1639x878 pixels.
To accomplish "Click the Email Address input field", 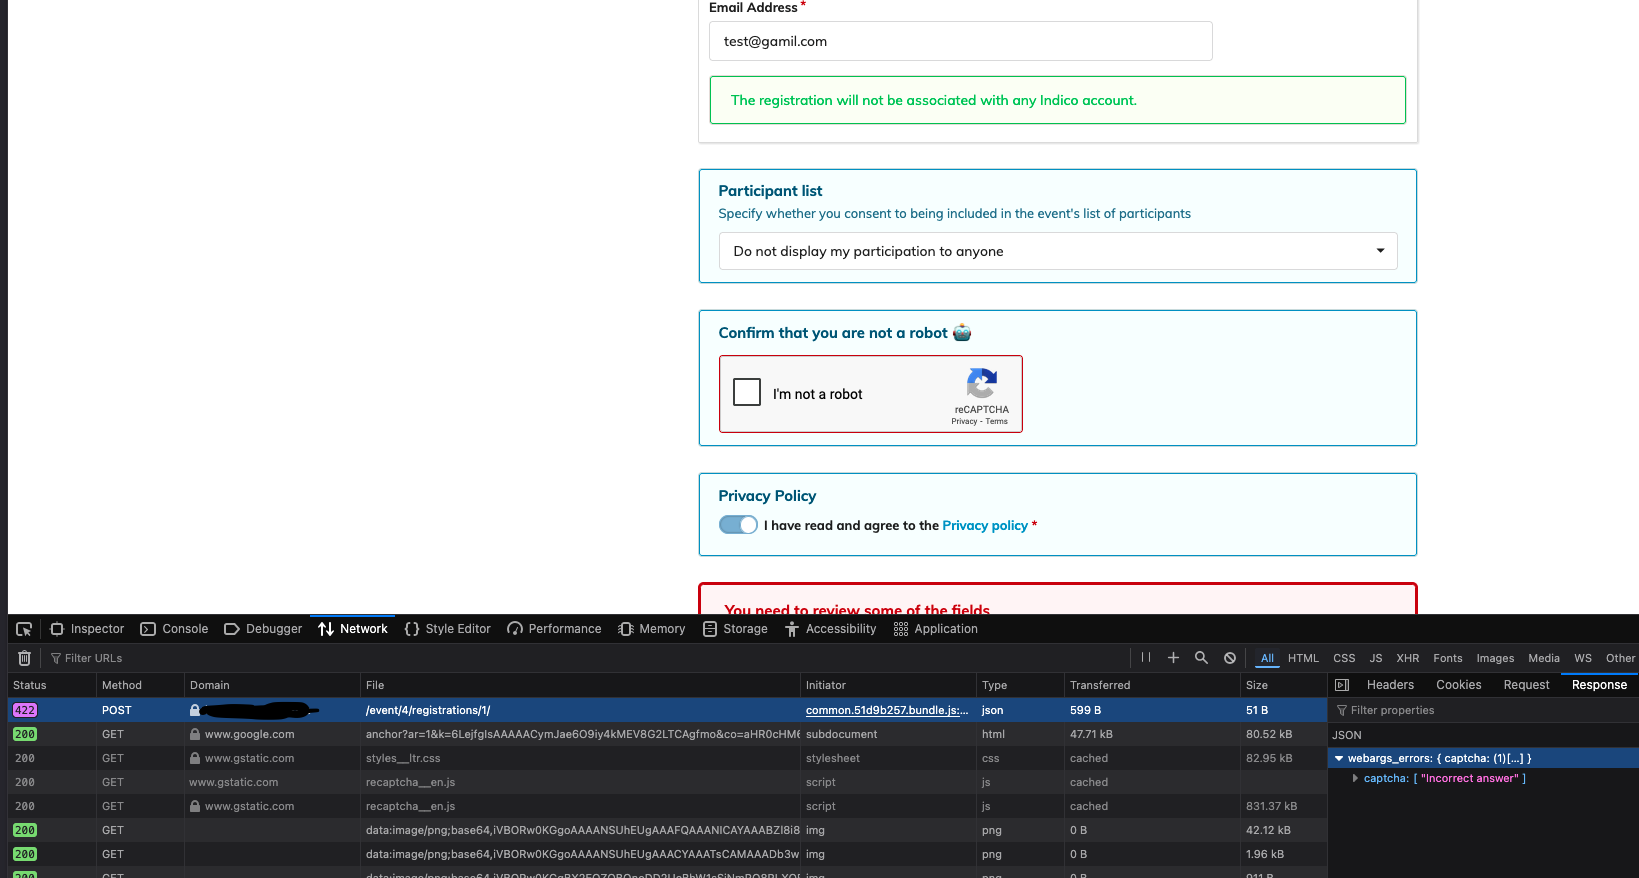I will point(960,41).
